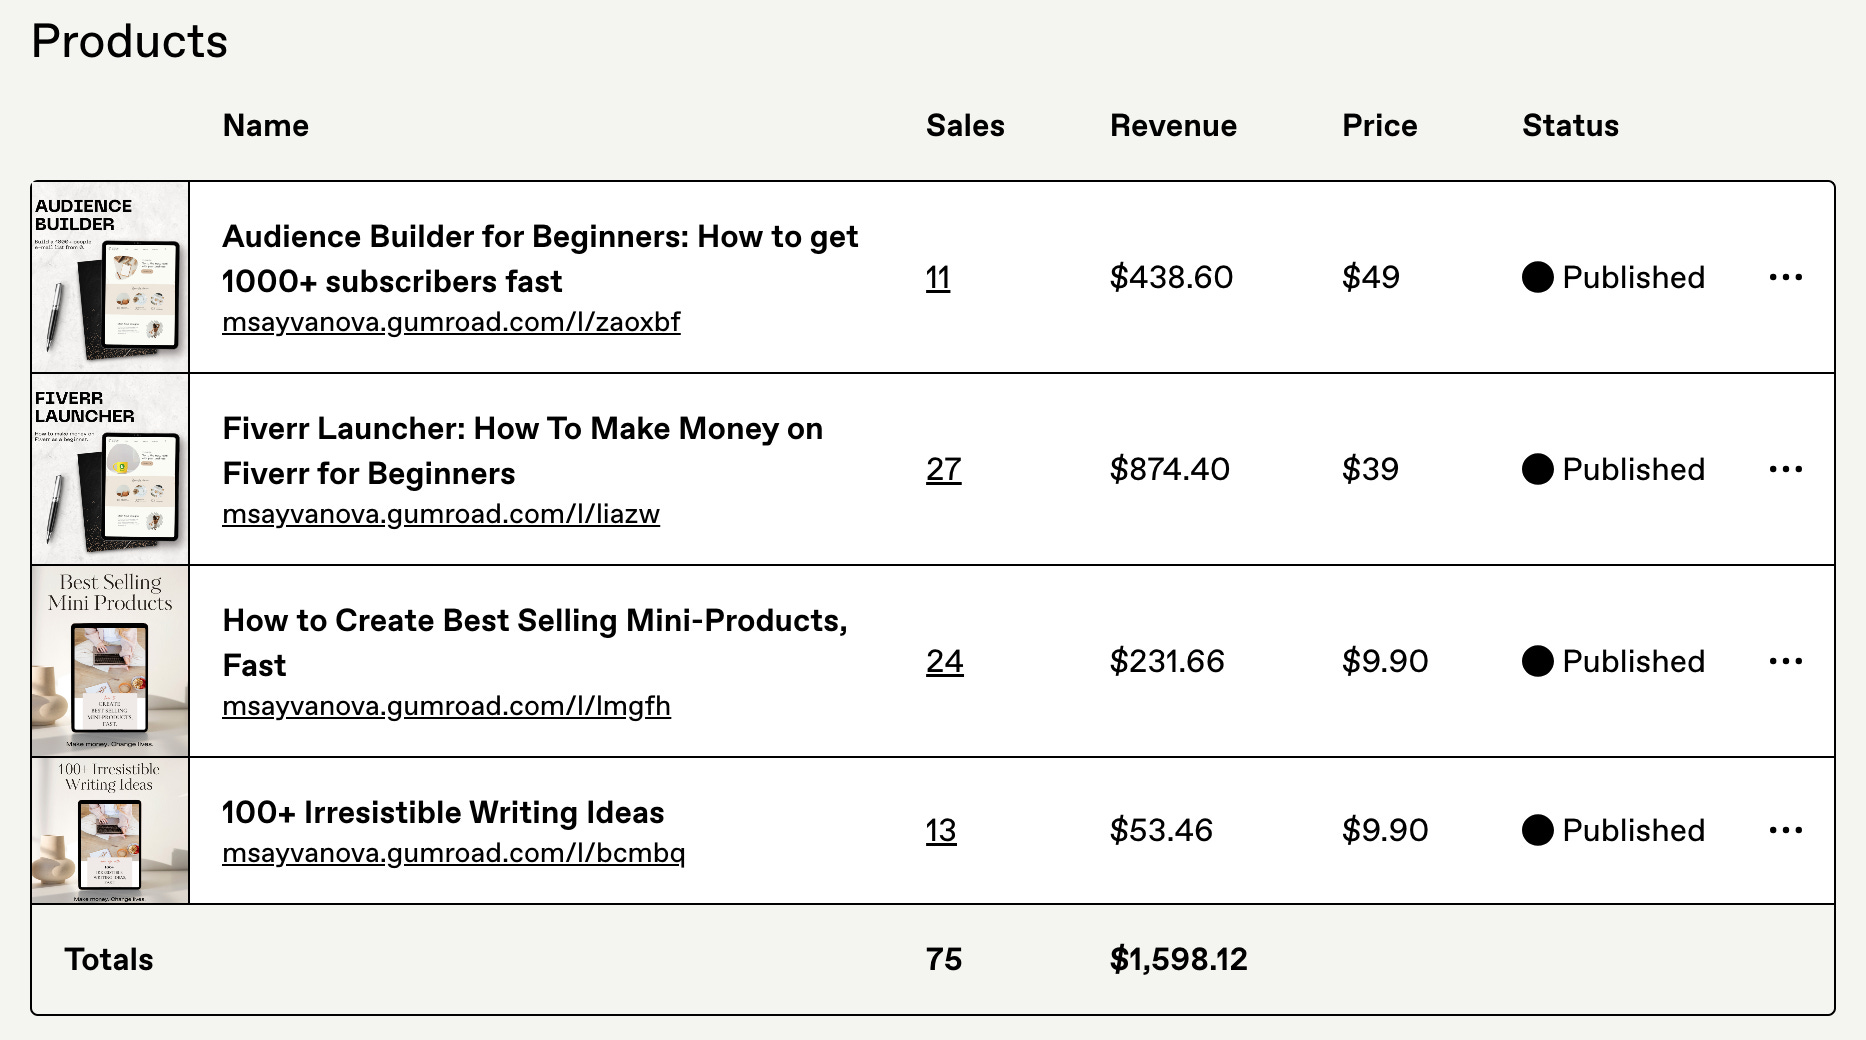Sort products by Revenue column header
1866x1040 pixels.
(x=1173, y=125)
